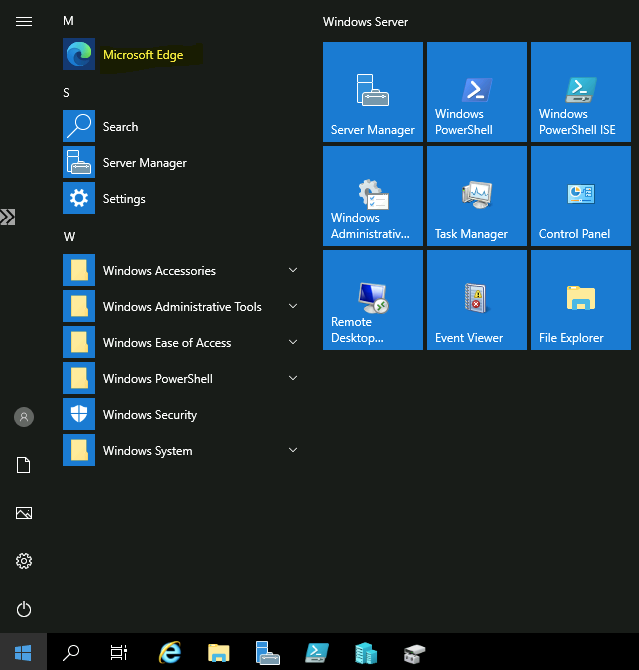The height and width of the screenshot is (670, 639).
Task: Open Server Manager in the app list
Action: (183, 162)
